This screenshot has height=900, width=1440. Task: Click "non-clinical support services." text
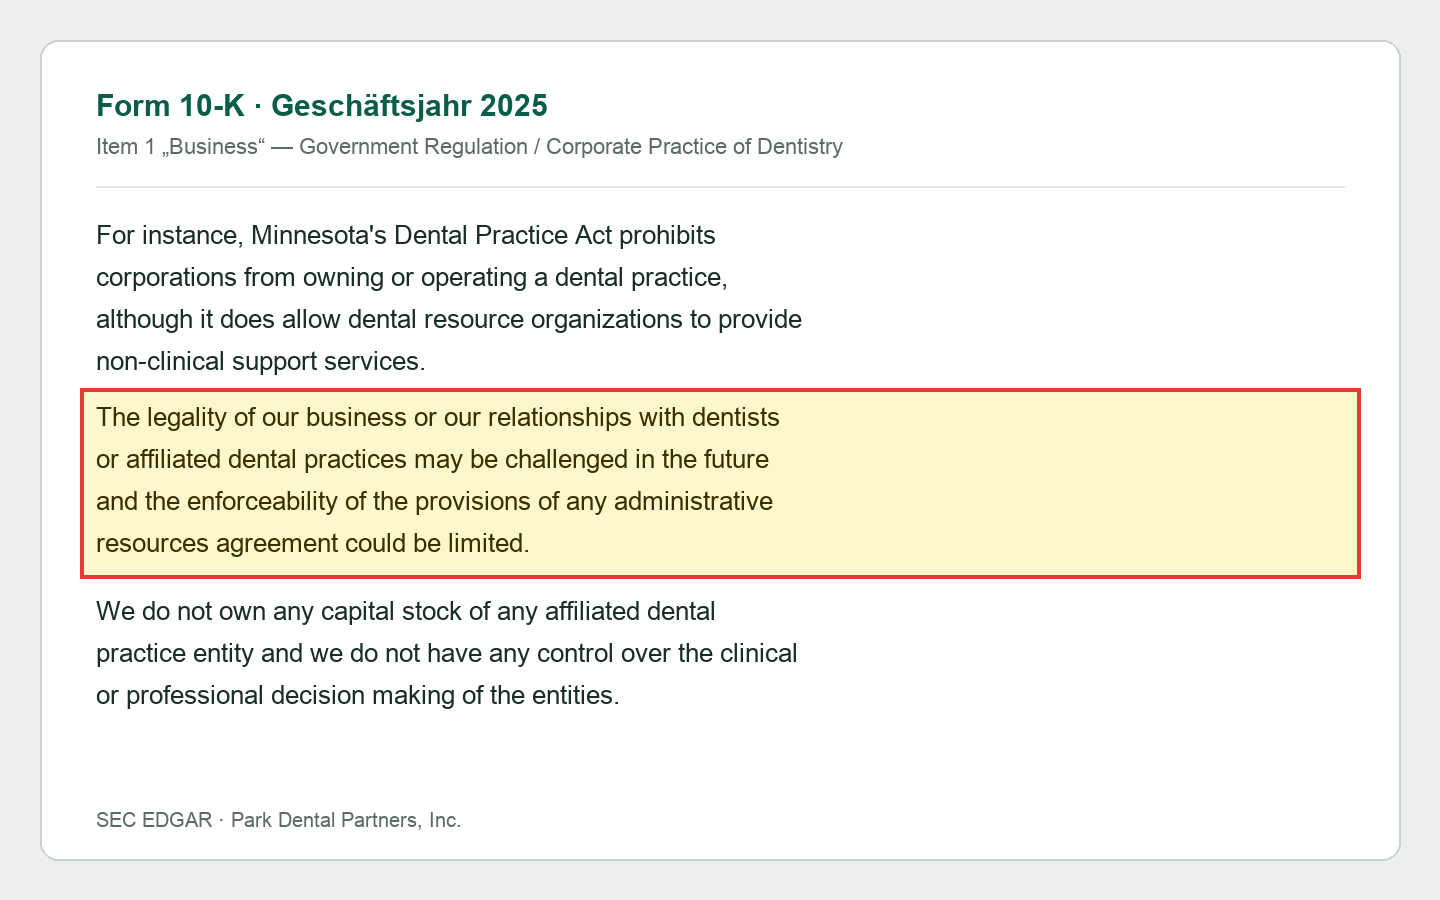click(261, 361)
